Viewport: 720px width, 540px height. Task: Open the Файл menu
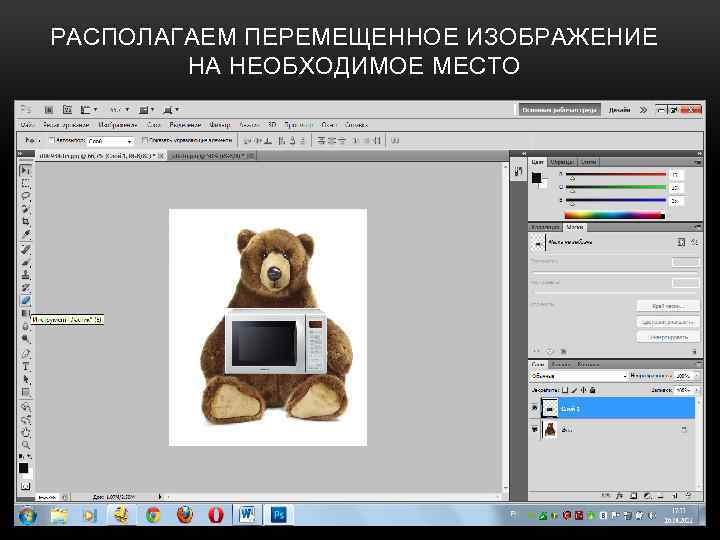[x=28, y=124]
